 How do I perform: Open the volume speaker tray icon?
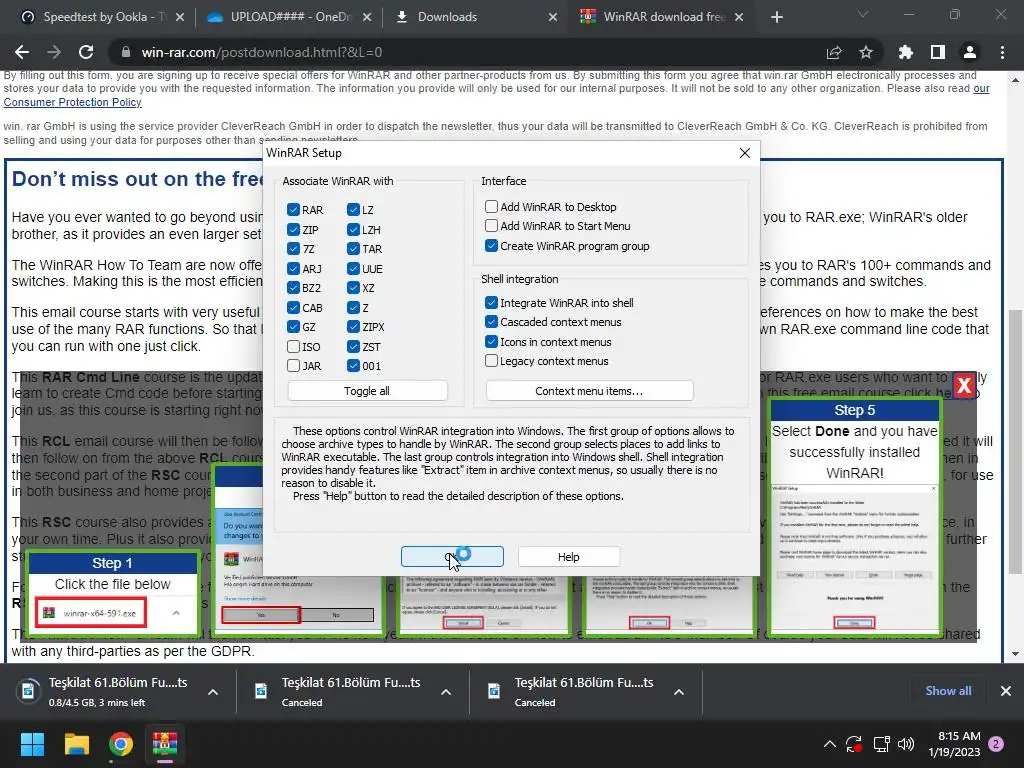[906, 744]
